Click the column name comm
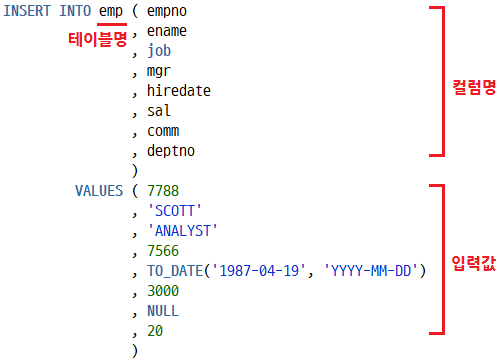504x363 pixels. click(163, 131)
